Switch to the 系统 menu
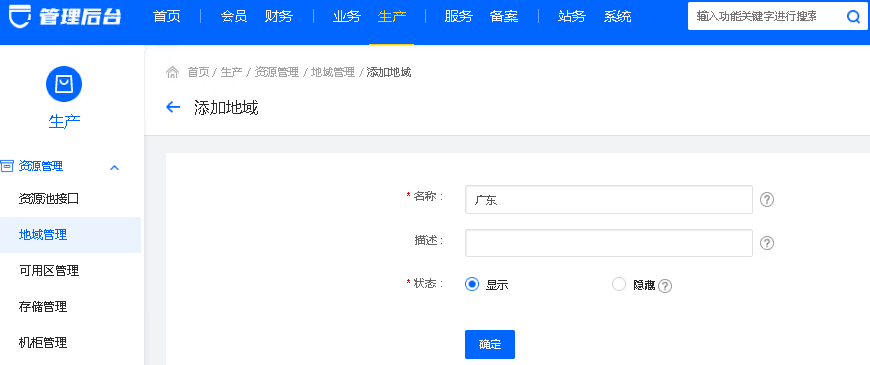This screenshot has height=365, width=870. point(618,17)
